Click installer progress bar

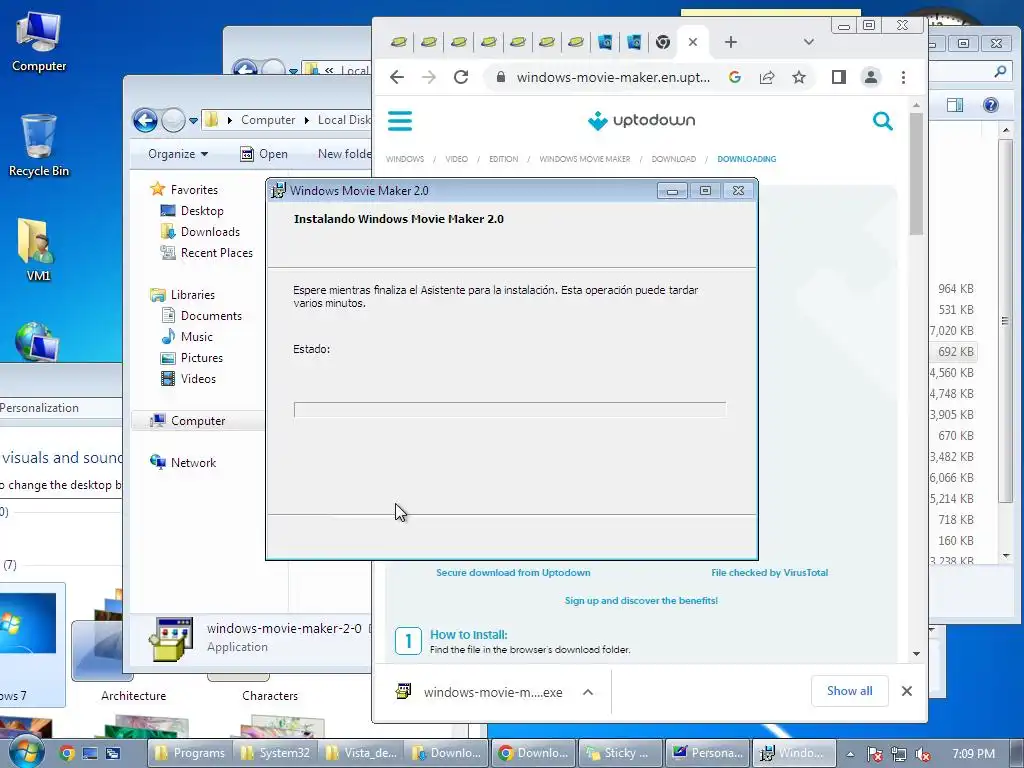point(509,409)
